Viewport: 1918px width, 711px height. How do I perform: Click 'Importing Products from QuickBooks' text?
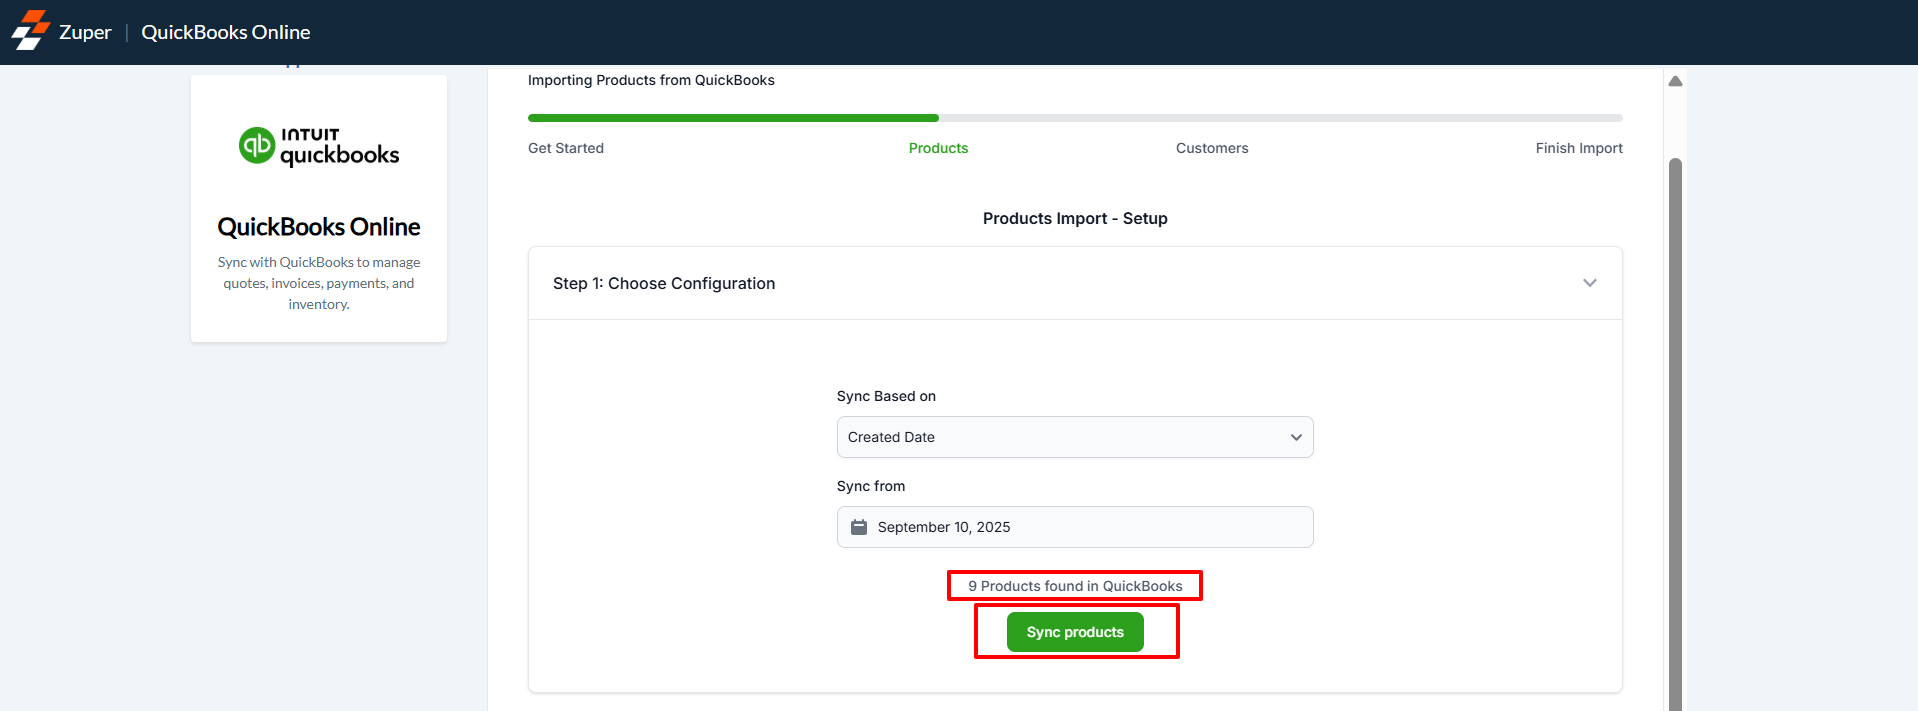(651, 80)
